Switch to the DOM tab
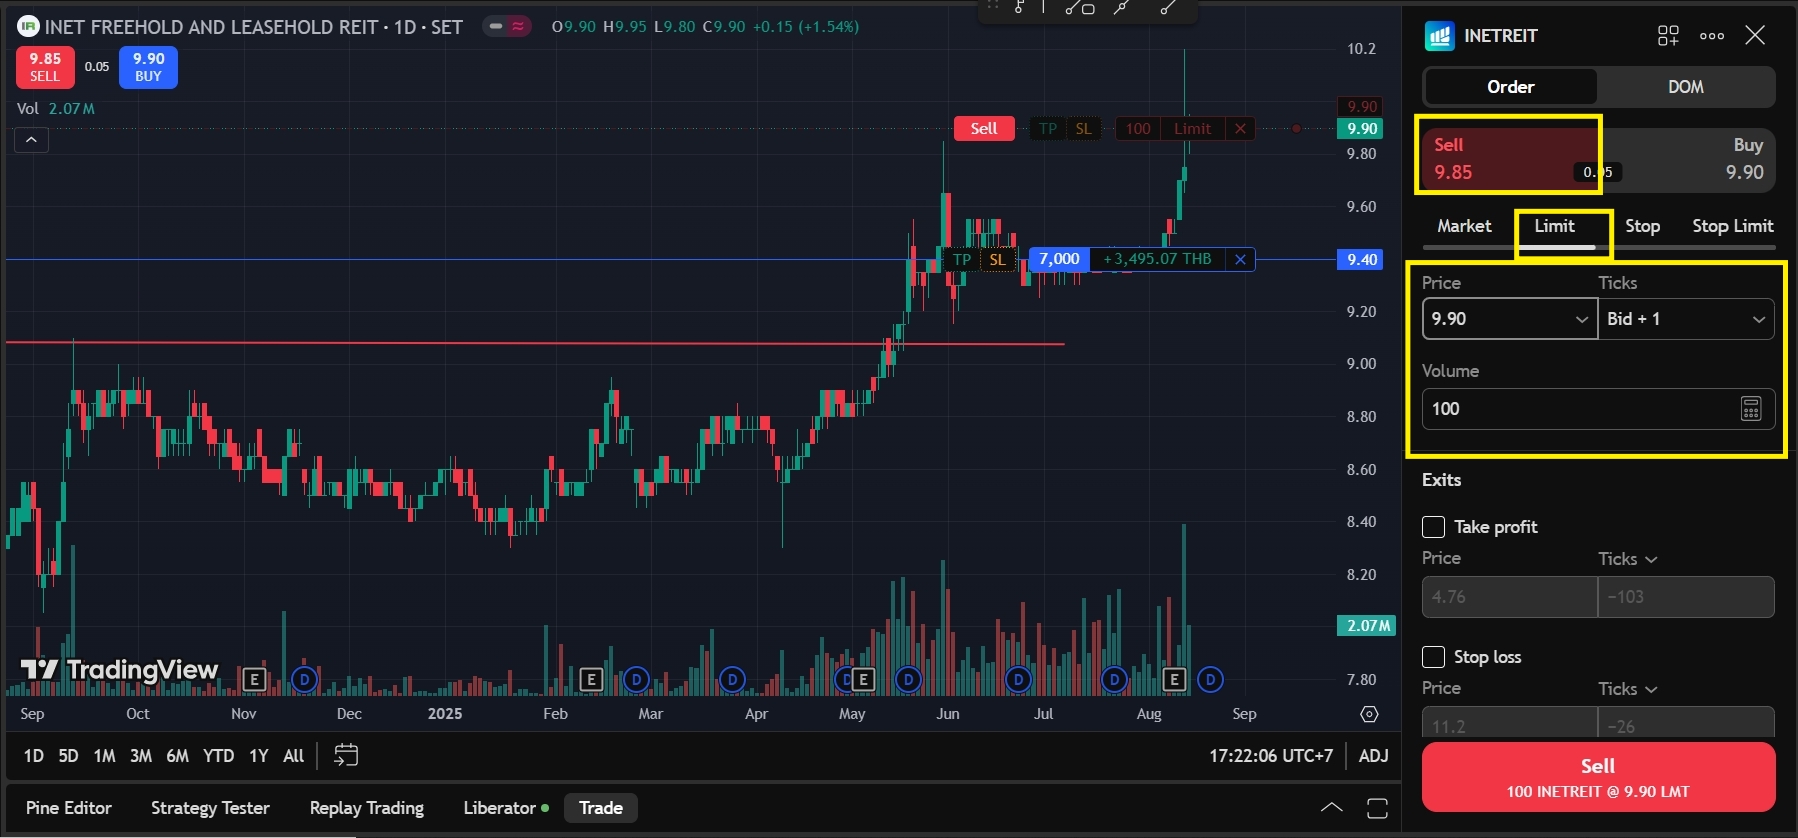Viewport: 1798px width, 838px height. pos(1685,87)
